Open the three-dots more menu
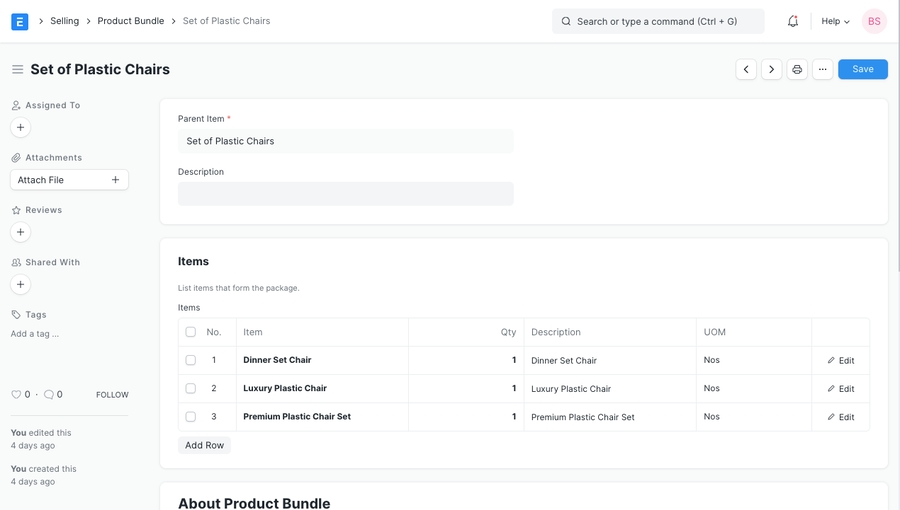The height and width of the screenshot is (510, 900). [x=823, y=69]
